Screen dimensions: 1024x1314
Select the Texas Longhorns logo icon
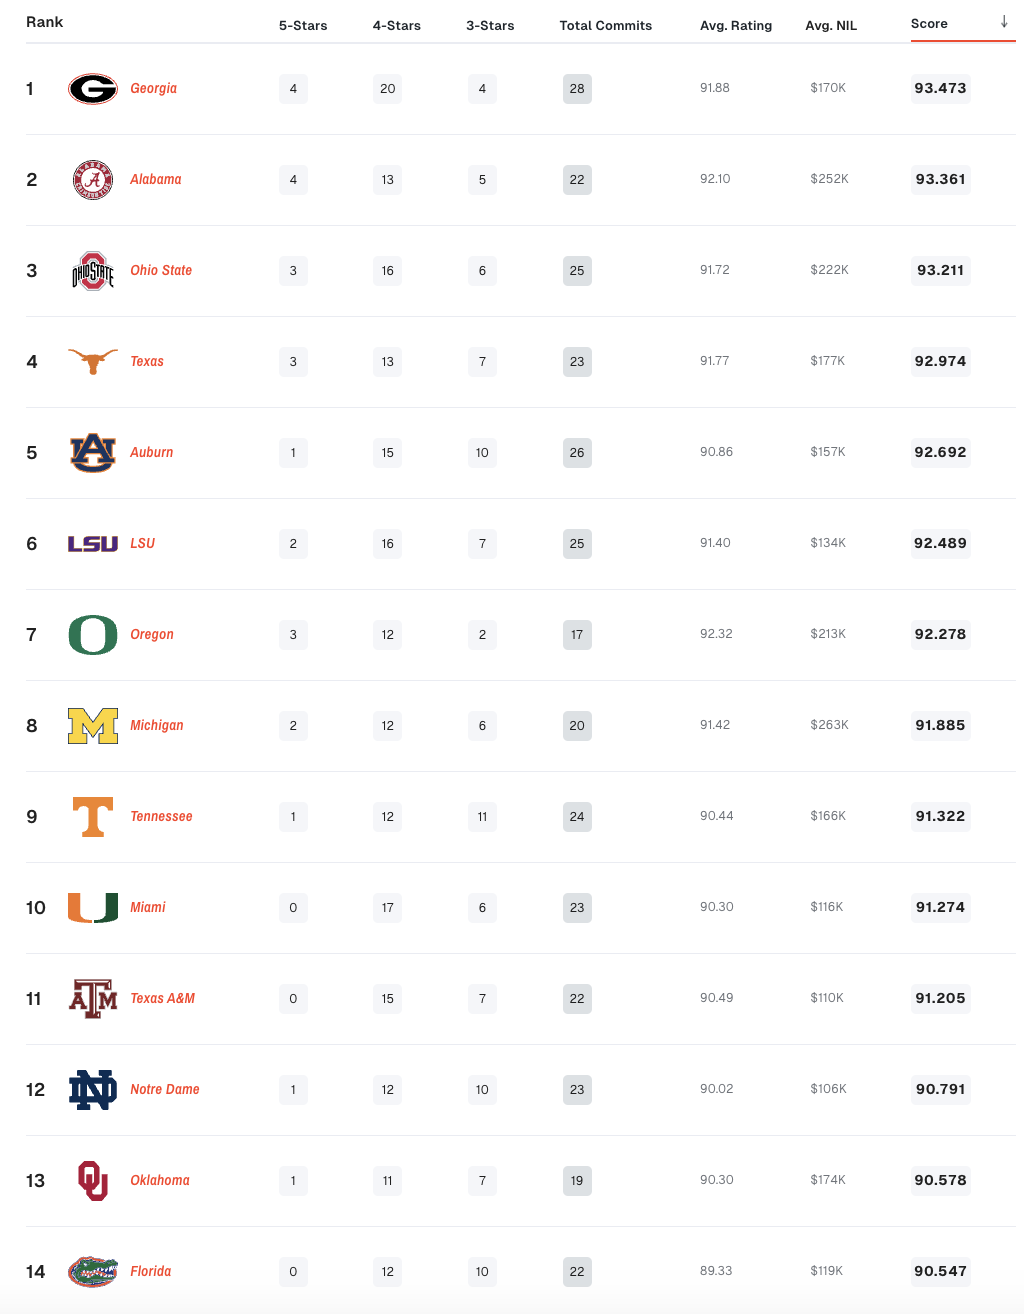[93, 361]
